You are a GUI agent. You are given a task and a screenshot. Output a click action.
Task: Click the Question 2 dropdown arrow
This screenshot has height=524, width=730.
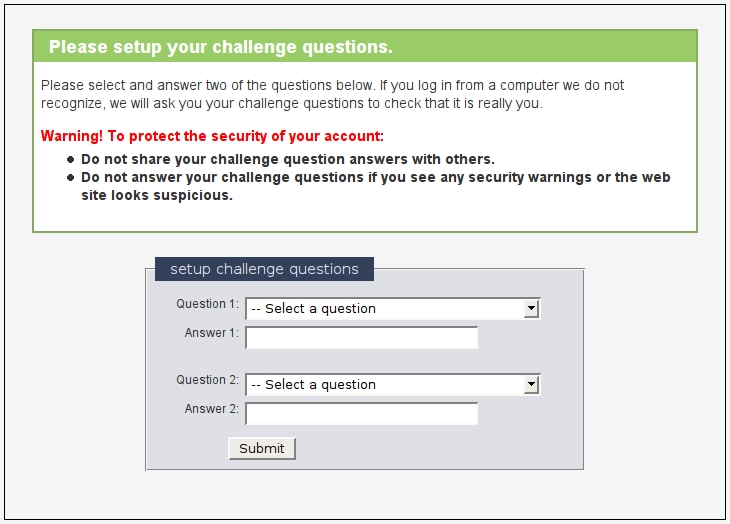[532, 384]
